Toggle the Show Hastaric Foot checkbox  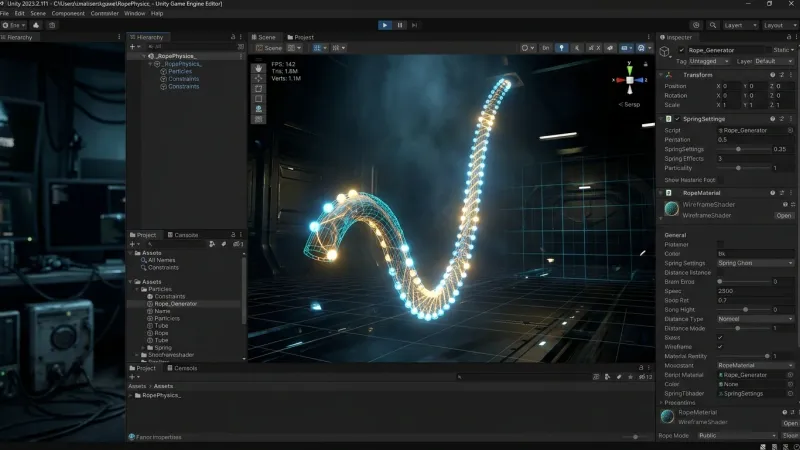(x=720, y=180)
